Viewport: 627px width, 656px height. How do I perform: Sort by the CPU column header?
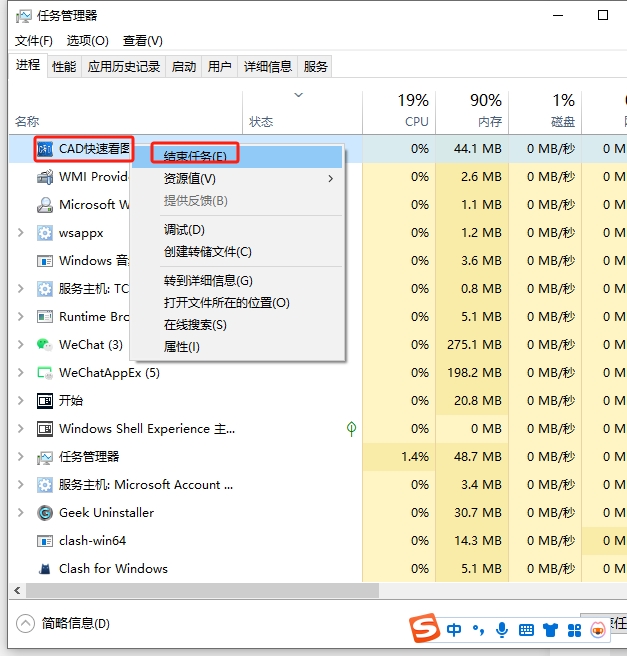pos(399,112)
